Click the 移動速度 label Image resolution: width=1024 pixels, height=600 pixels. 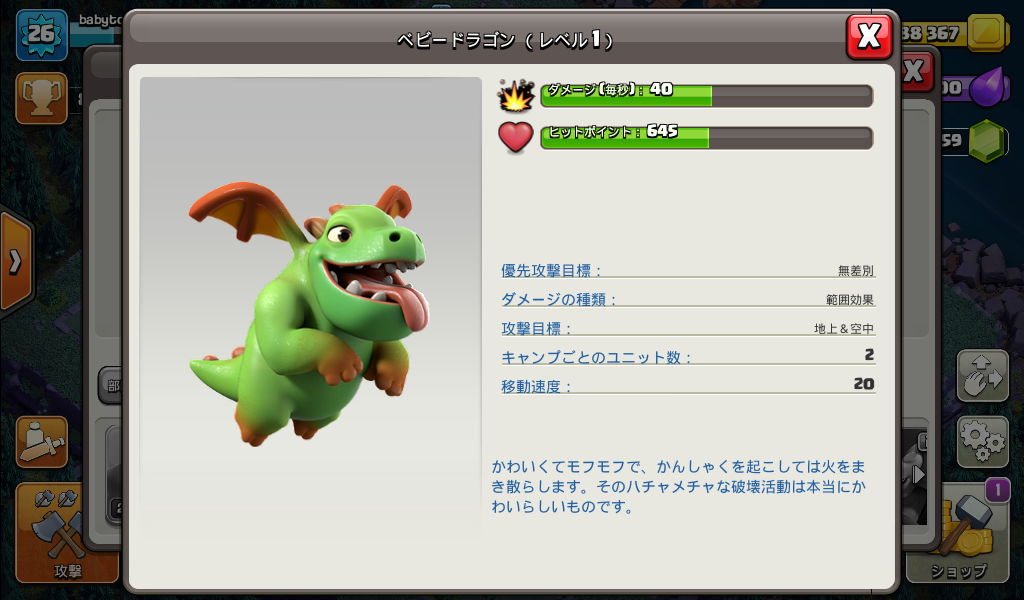[x=536, y=386]
